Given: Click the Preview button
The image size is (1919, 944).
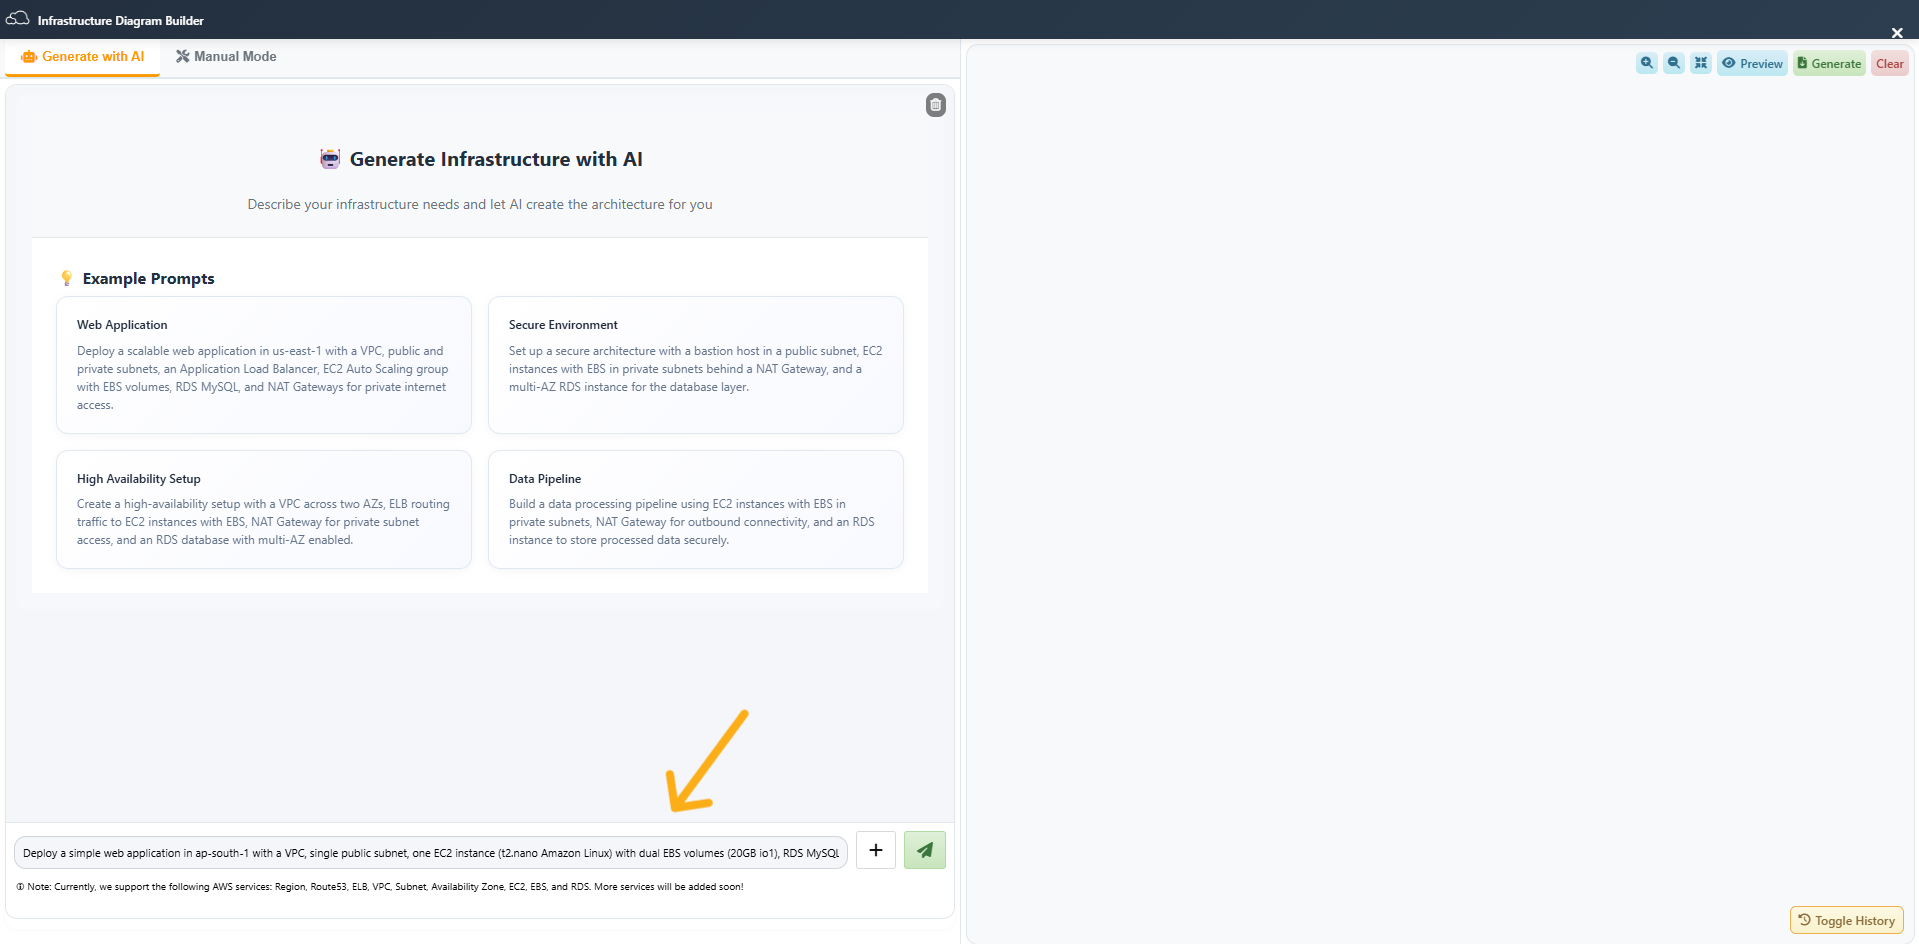Looking at the screenshot, I should (x=1752, y=63).
